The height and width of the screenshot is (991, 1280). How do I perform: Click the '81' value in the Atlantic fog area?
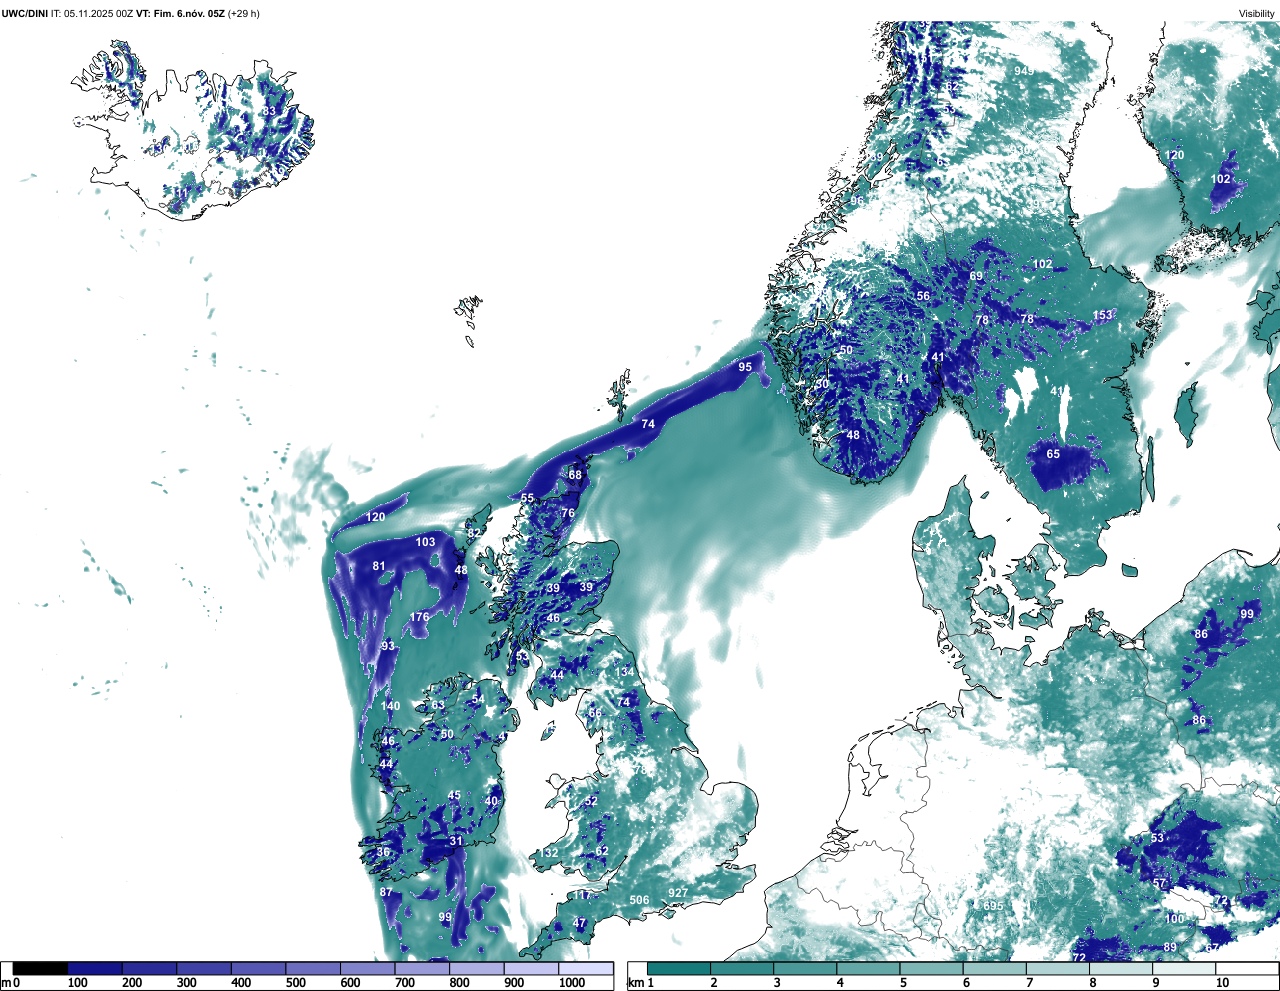coord(379,566)
